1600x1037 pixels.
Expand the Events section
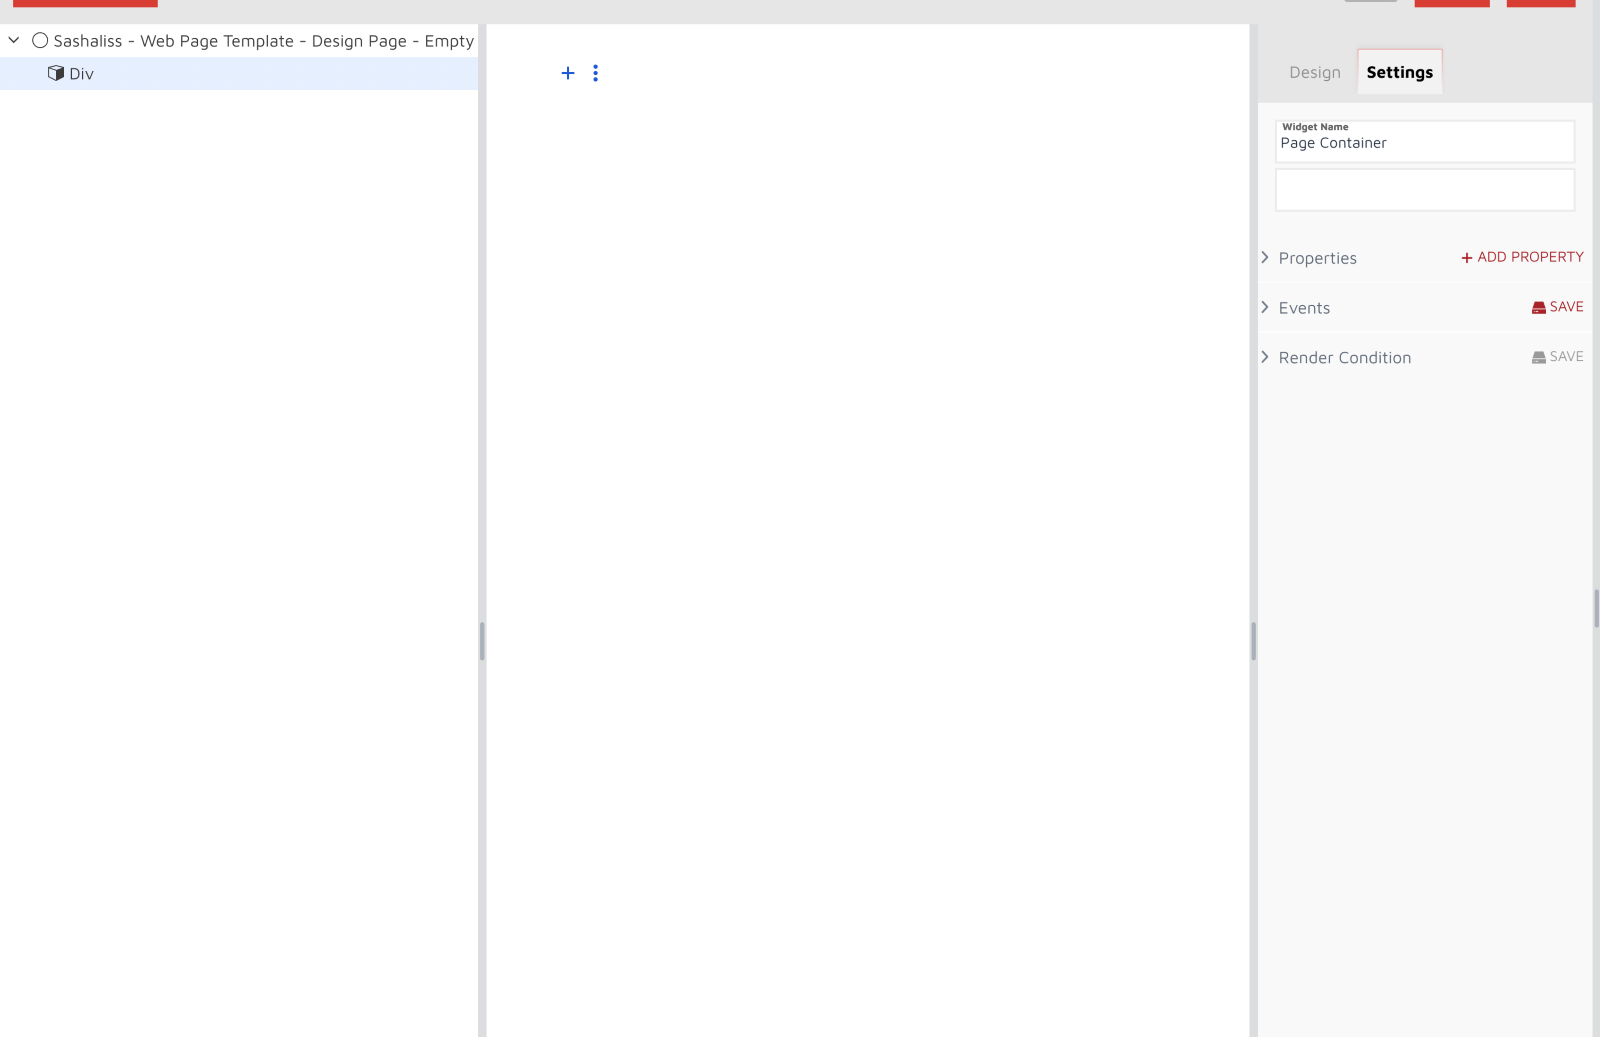click(x=1264, y=307)
